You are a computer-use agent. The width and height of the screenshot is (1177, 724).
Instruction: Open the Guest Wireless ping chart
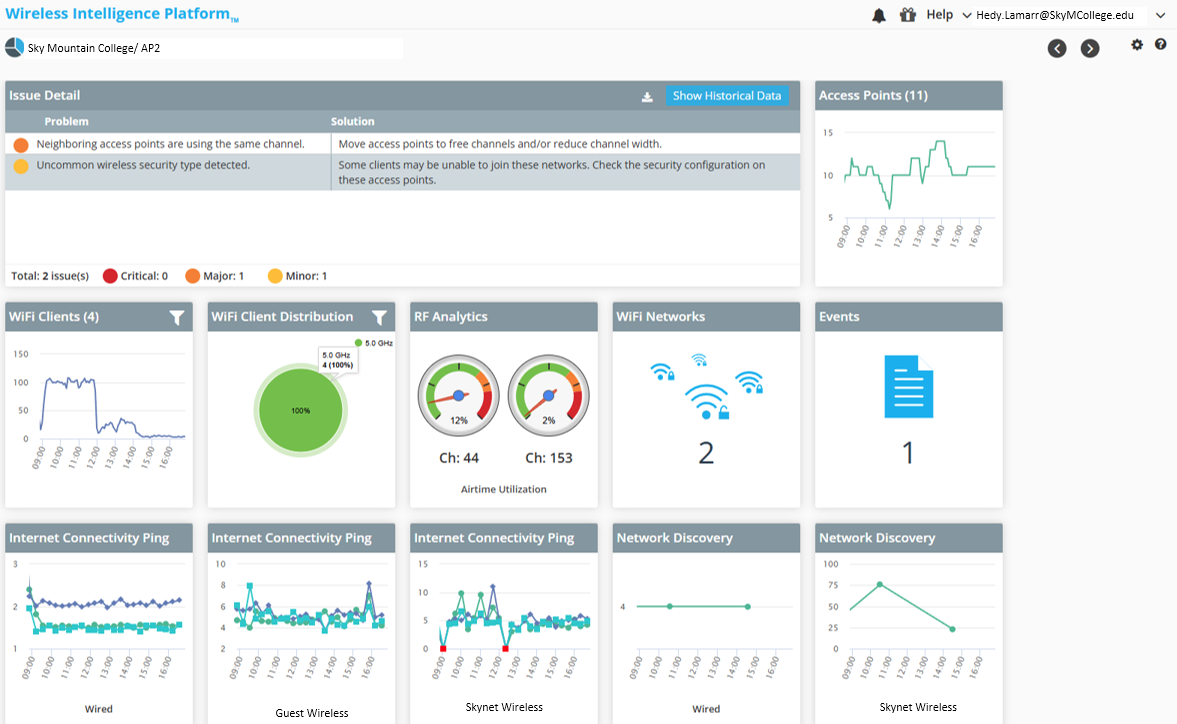point(301,623)
